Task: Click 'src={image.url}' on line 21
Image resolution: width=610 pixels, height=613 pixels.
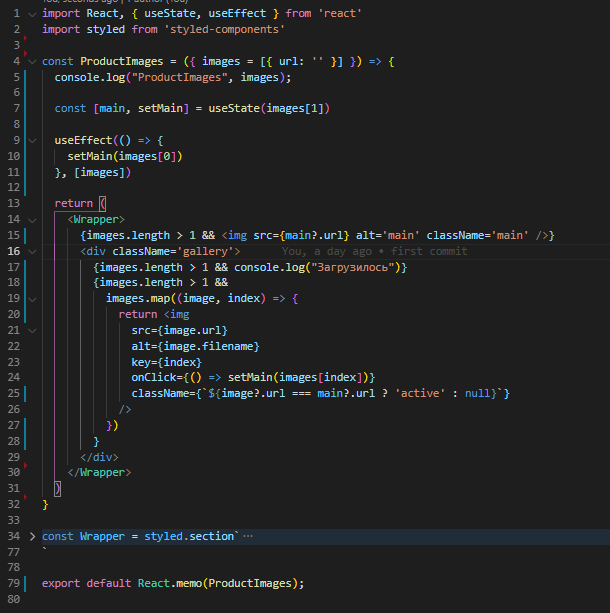Action: pyautogui.click(x=179, y=331)
